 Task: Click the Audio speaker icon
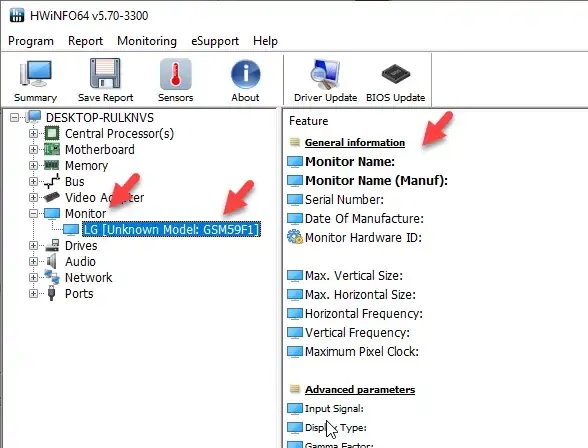pos(52,261)
